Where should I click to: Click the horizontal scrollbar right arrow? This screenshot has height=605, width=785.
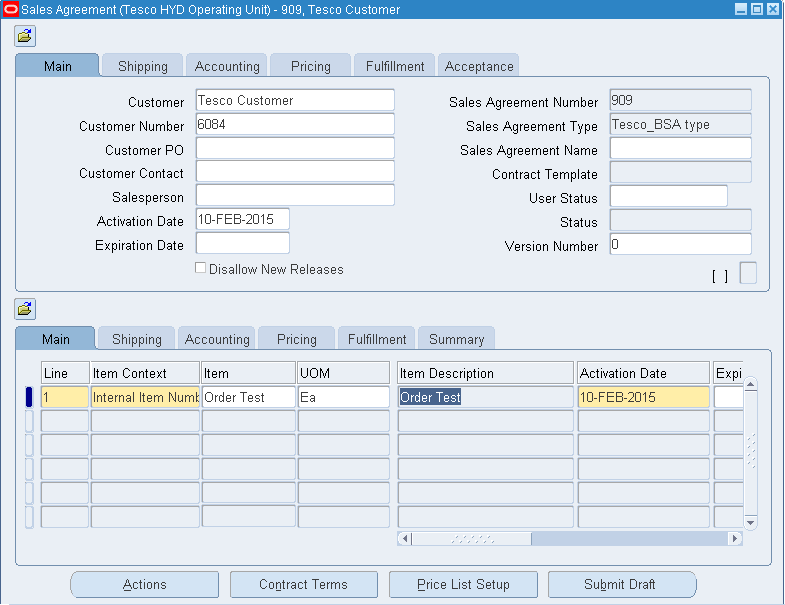[x=734, y=539]
